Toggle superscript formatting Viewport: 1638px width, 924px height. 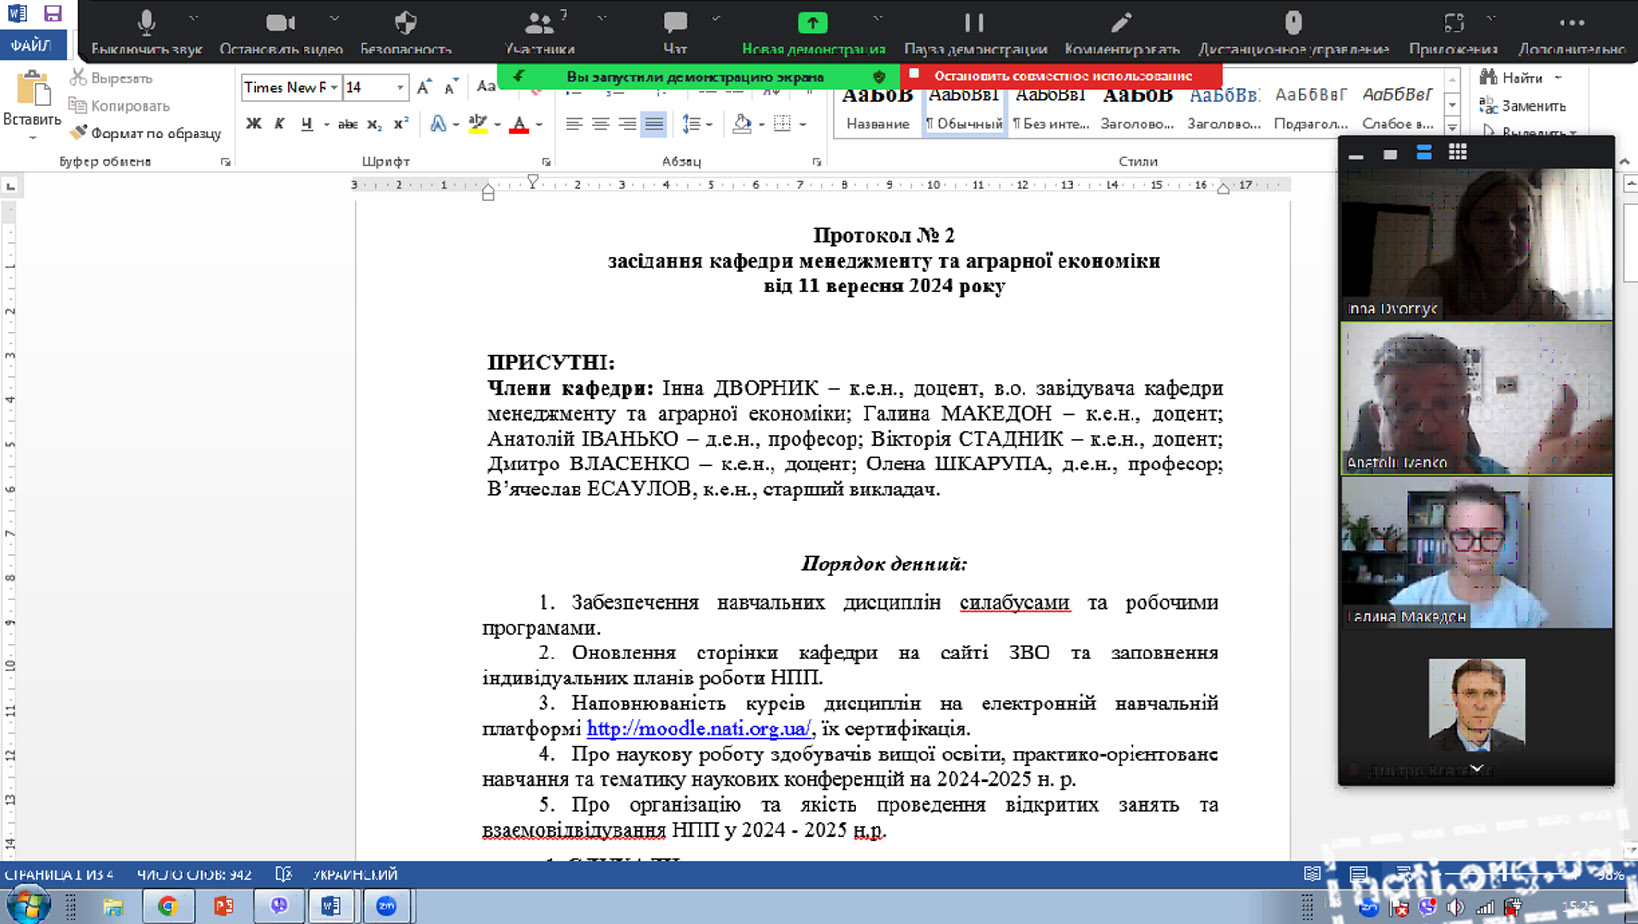click(400, 124)
